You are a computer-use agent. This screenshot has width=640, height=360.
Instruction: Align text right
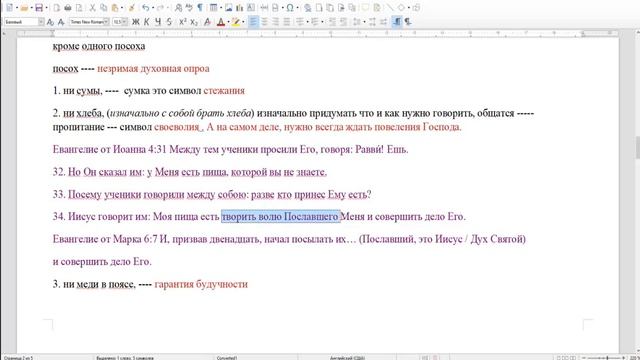click(276, 22)
